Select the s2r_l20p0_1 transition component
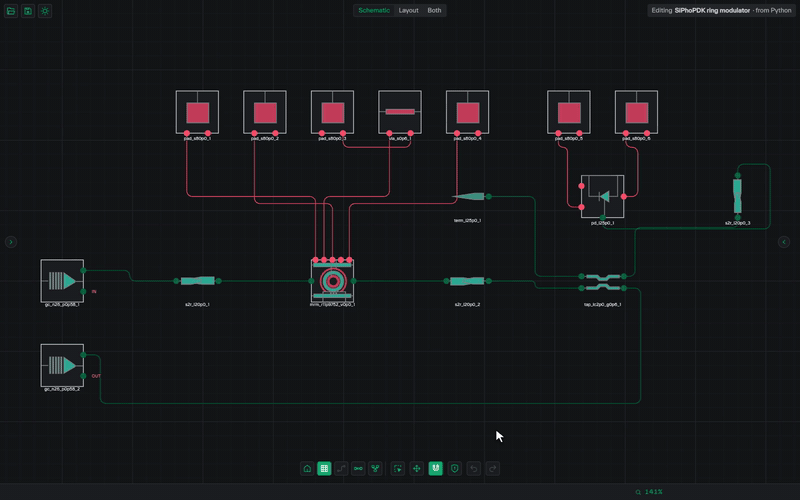This screenshot has height=500, width=800. (x=197, y=281)
